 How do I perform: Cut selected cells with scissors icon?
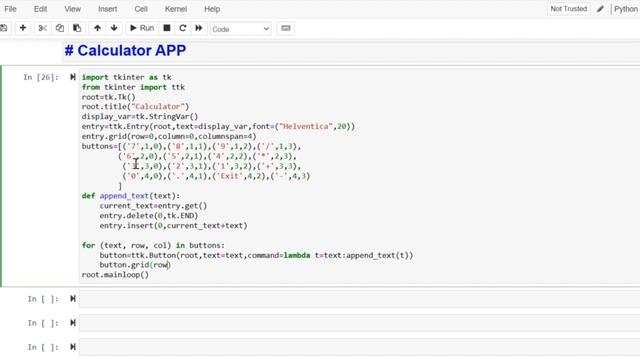(x=42, y=28)
